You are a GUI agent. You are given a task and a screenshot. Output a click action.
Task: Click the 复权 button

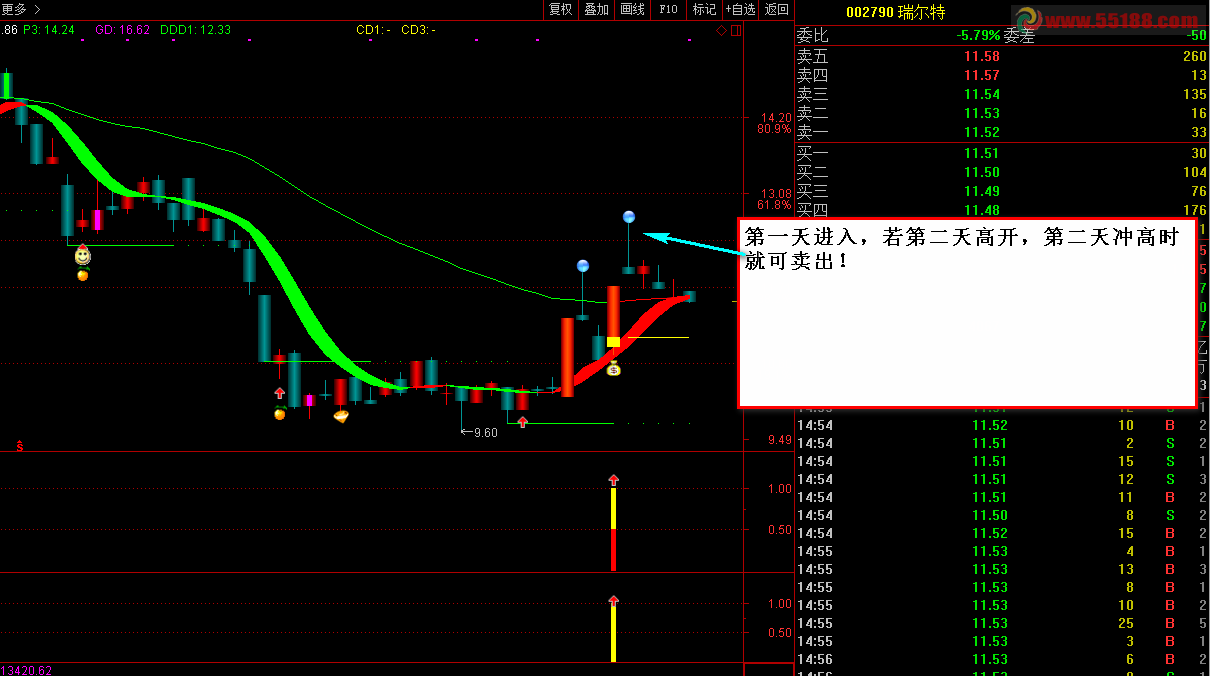click(x=561, y=9)
